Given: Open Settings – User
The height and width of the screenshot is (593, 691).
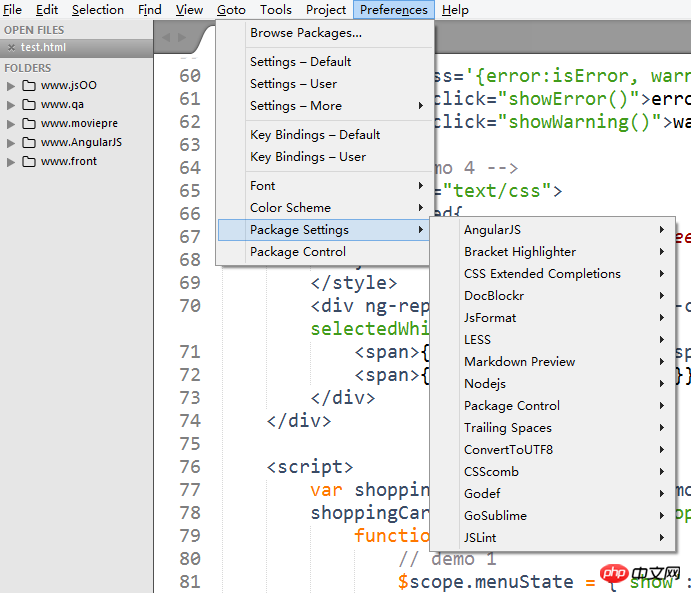Looking at the screenshot, I should point(323,84).
